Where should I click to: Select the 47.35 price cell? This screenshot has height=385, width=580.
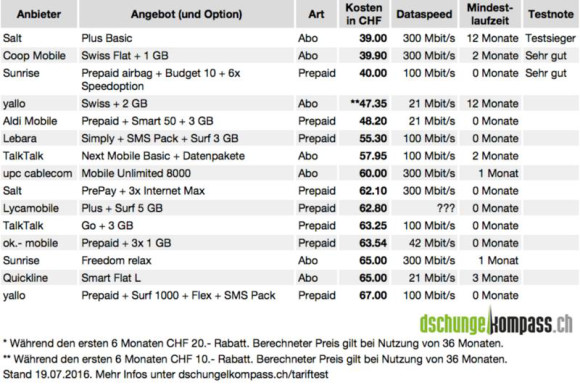pos(369,104)
